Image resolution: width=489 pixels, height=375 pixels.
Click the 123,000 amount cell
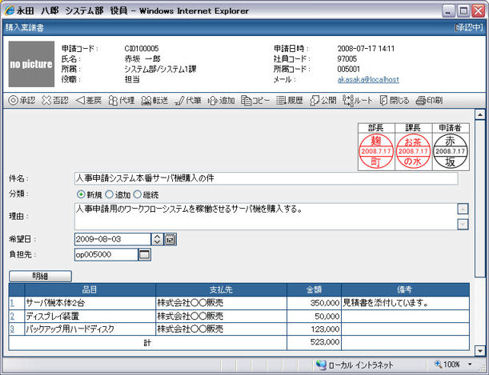[x=314, y=329]
